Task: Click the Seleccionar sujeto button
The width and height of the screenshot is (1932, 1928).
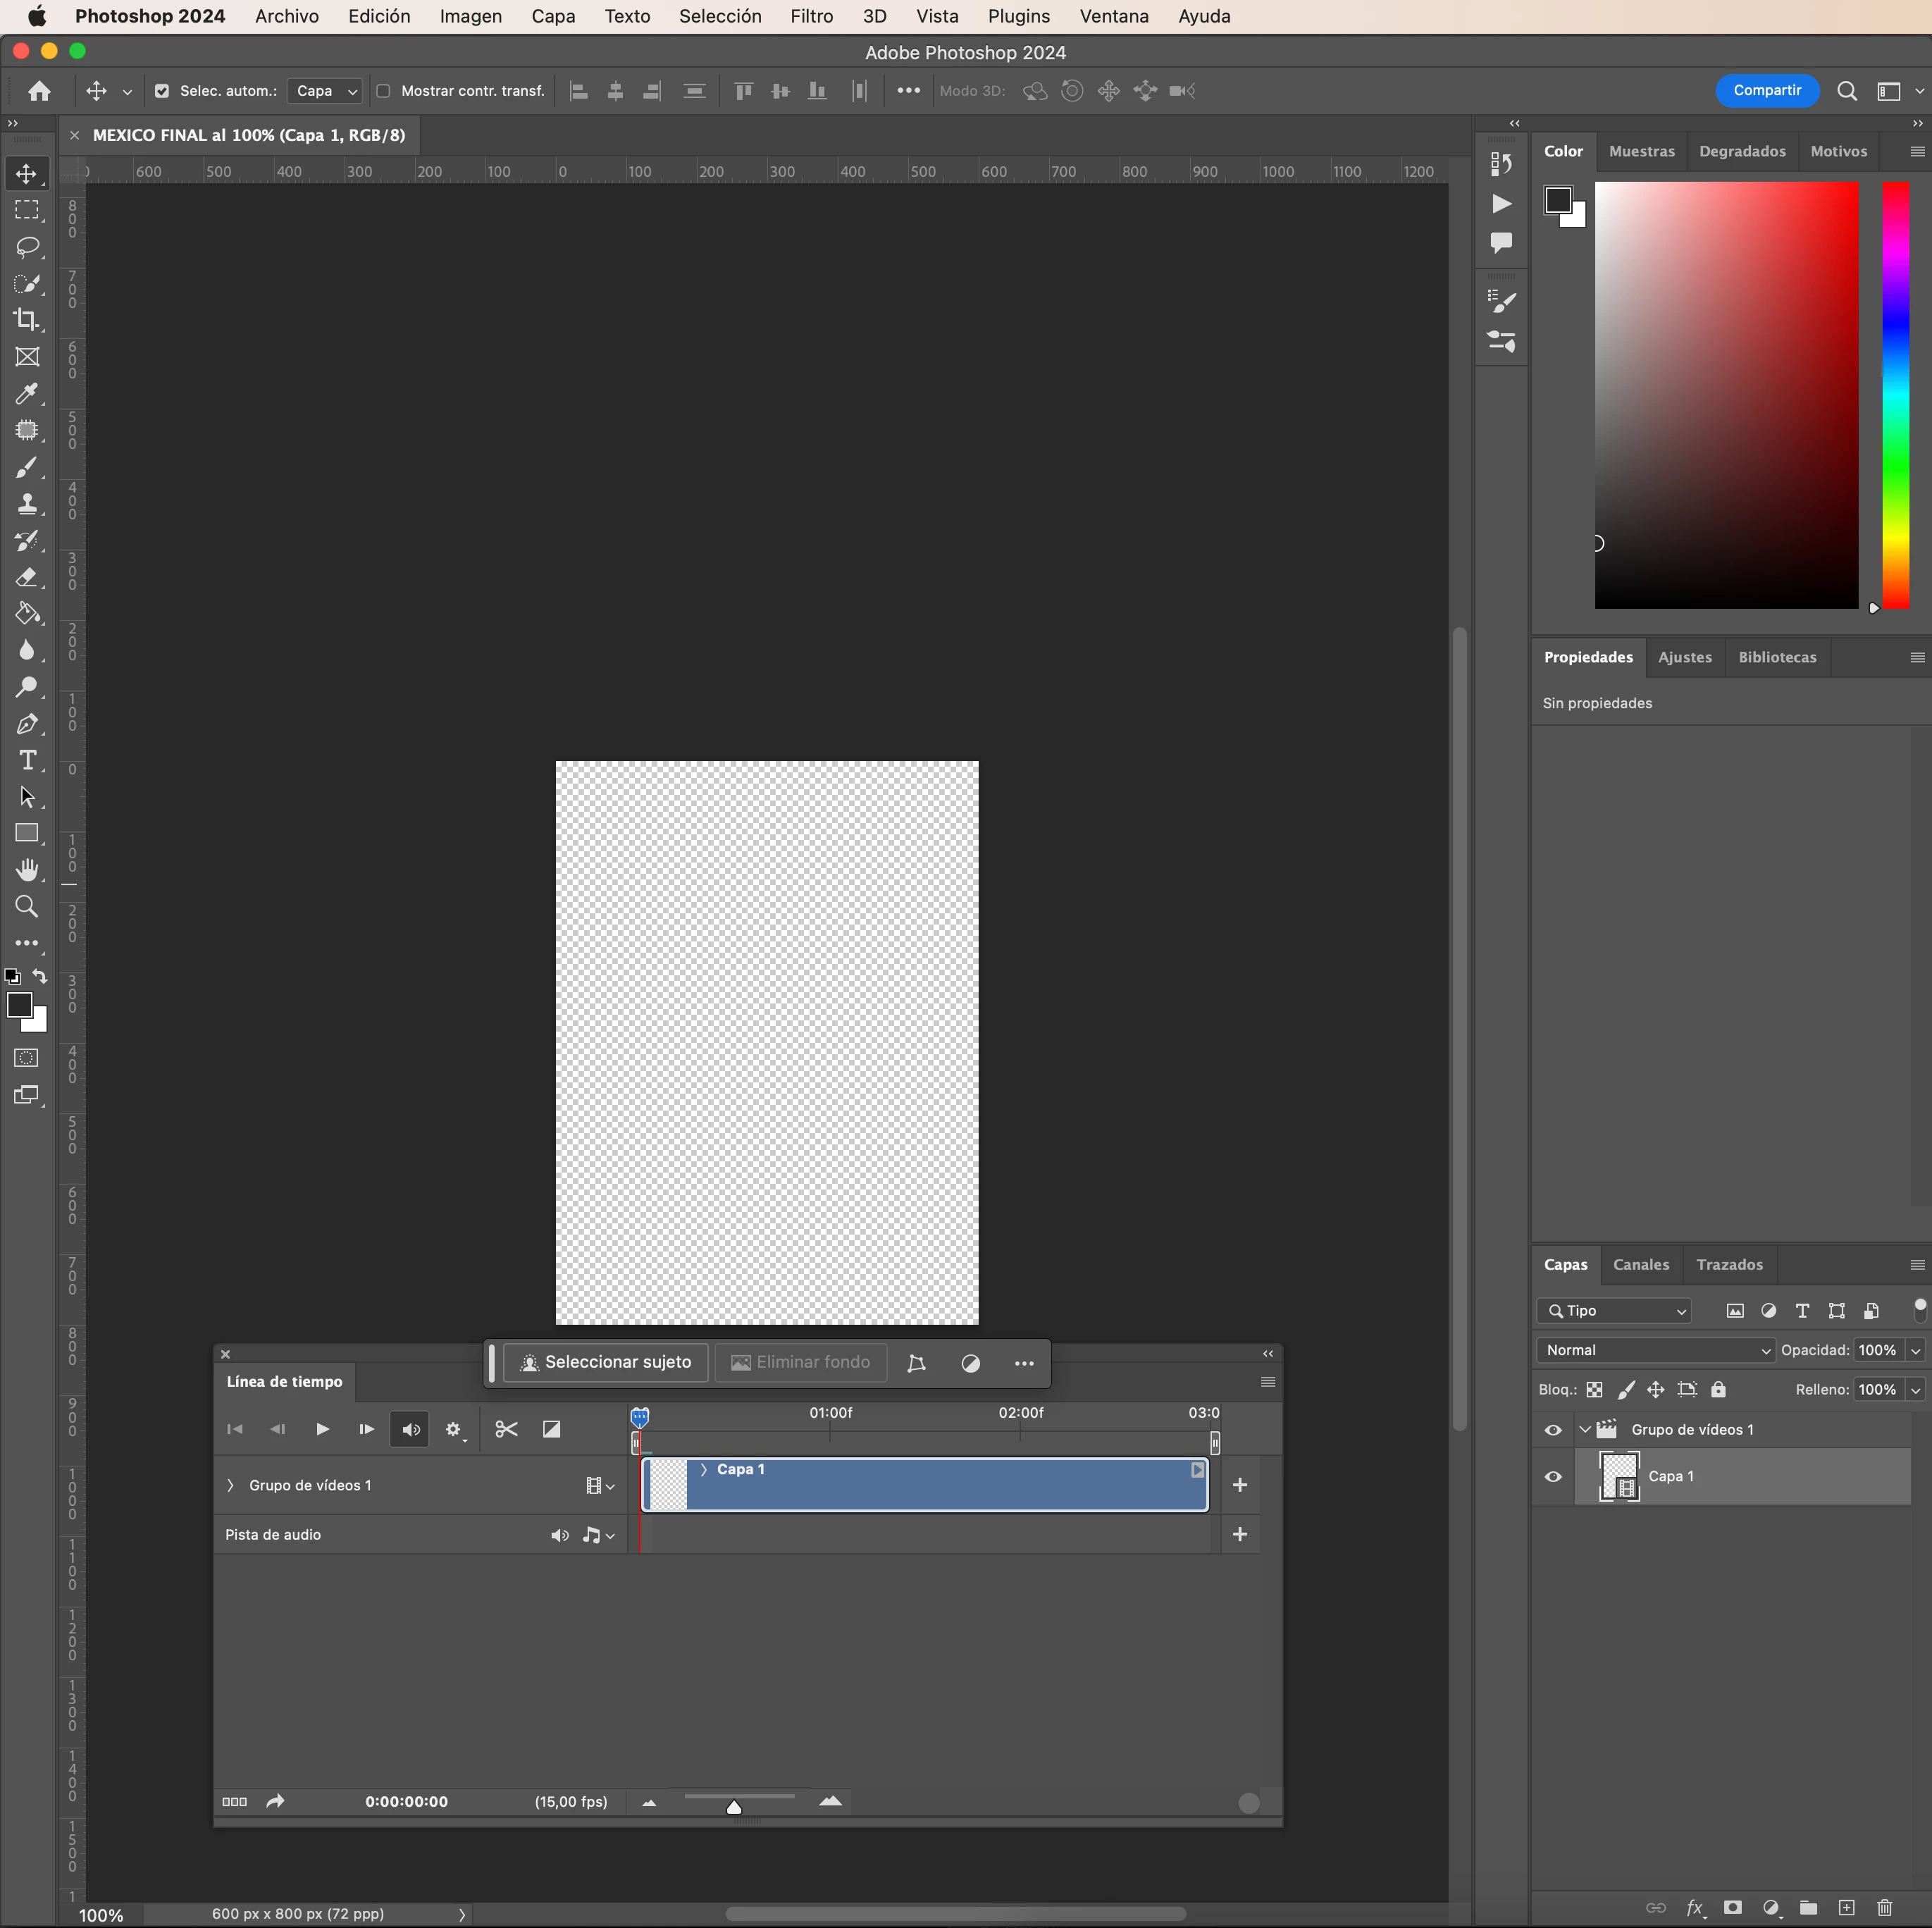Action: pos(606,1362)
